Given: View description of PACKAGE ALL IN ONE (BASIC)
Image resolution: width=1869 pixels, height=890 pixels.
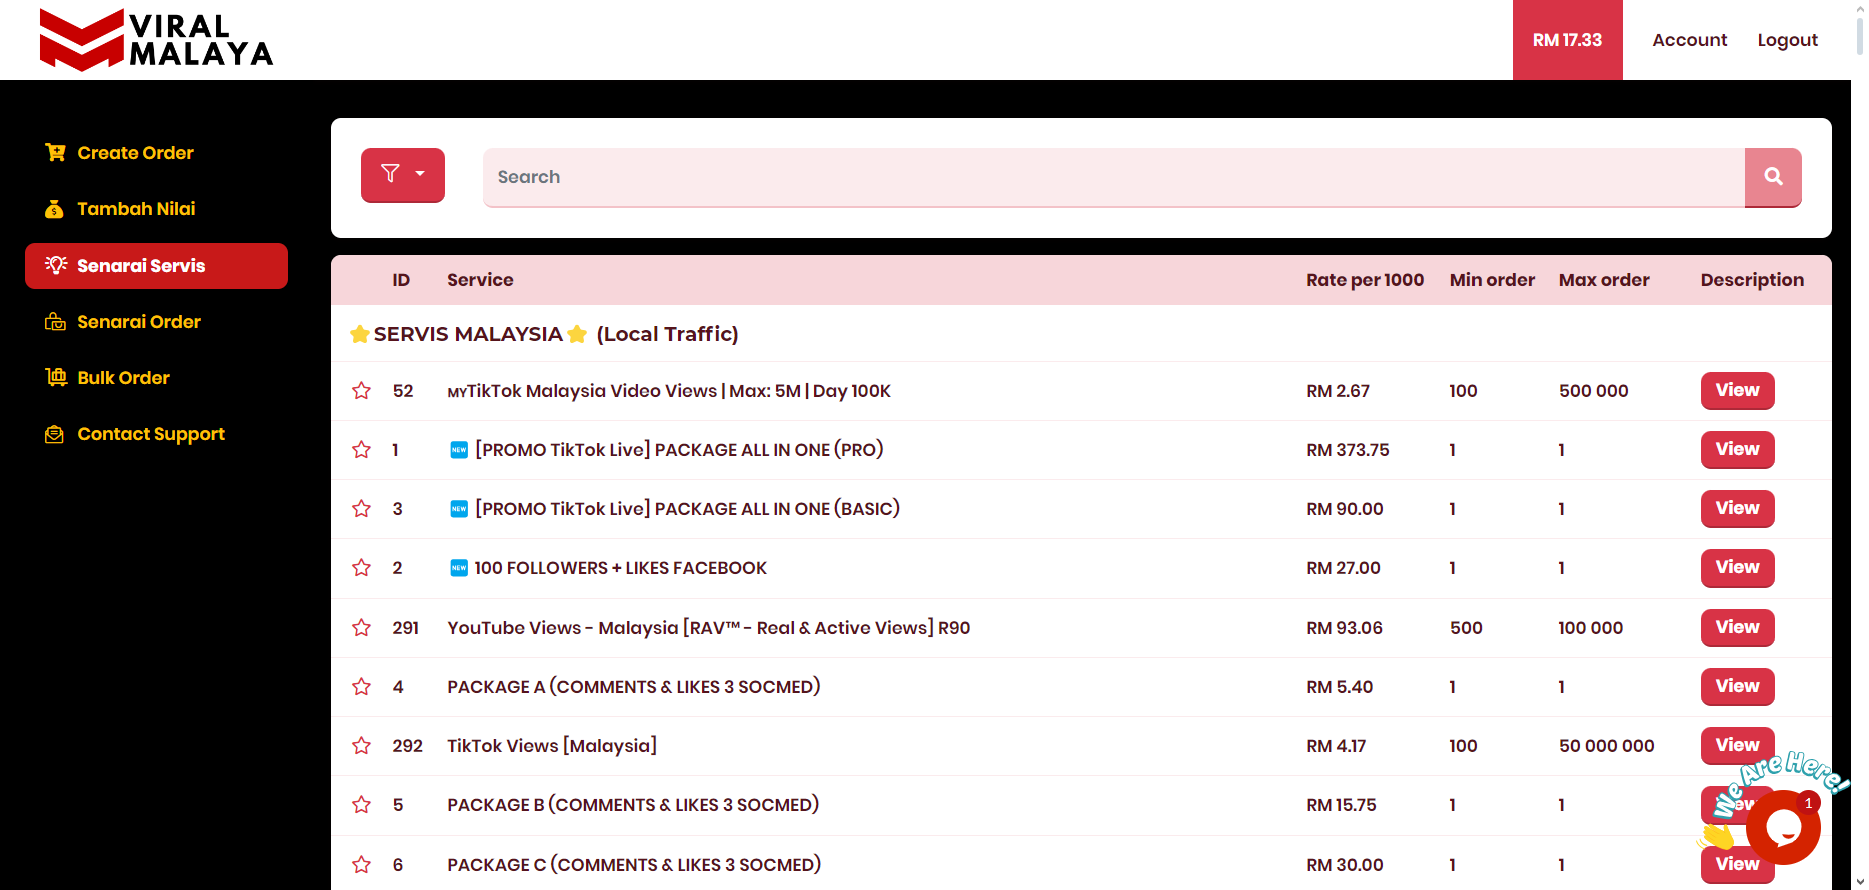Looking at the screenshot, I should [x=1737, y=509].
